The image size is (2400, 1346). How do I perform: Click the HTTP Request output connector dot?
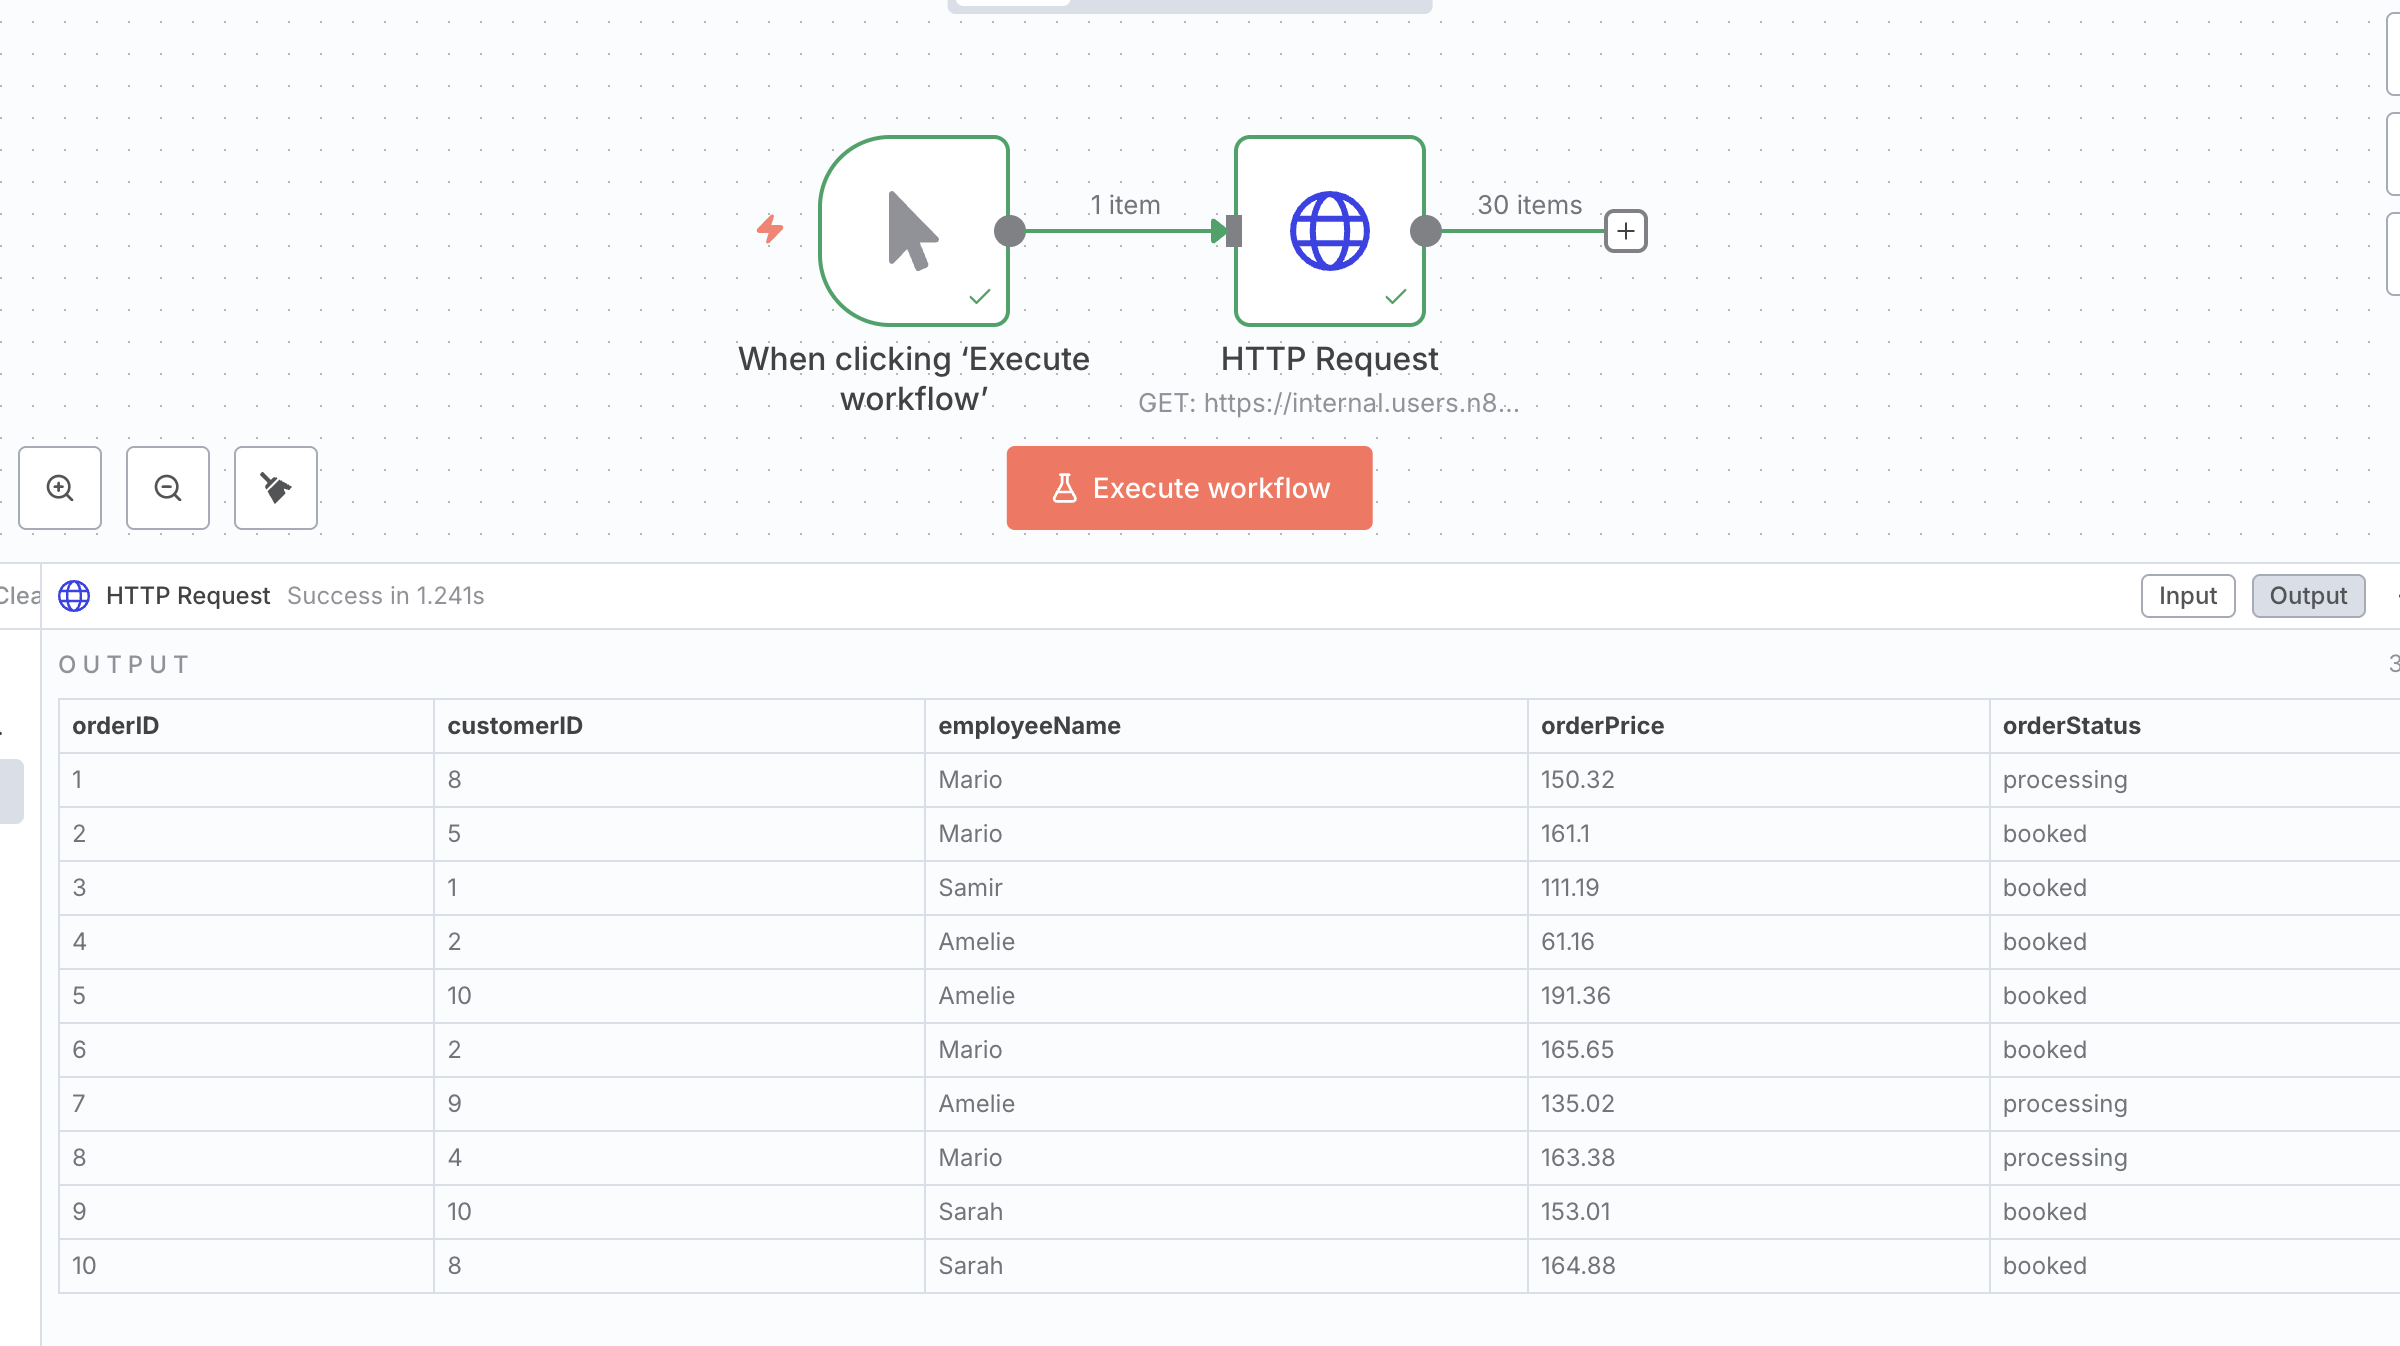coord(1426,231)
